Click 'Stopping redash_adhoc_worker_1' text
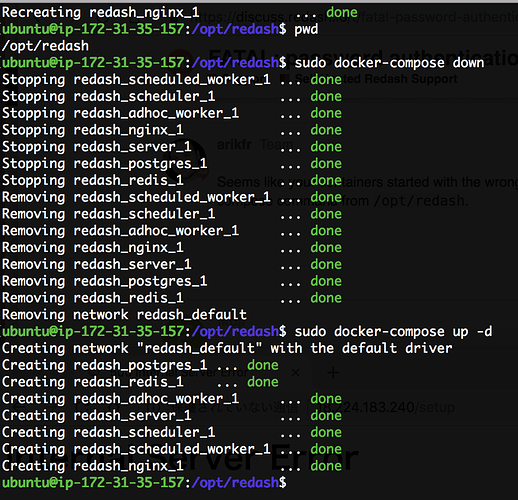 pos(120,113)
